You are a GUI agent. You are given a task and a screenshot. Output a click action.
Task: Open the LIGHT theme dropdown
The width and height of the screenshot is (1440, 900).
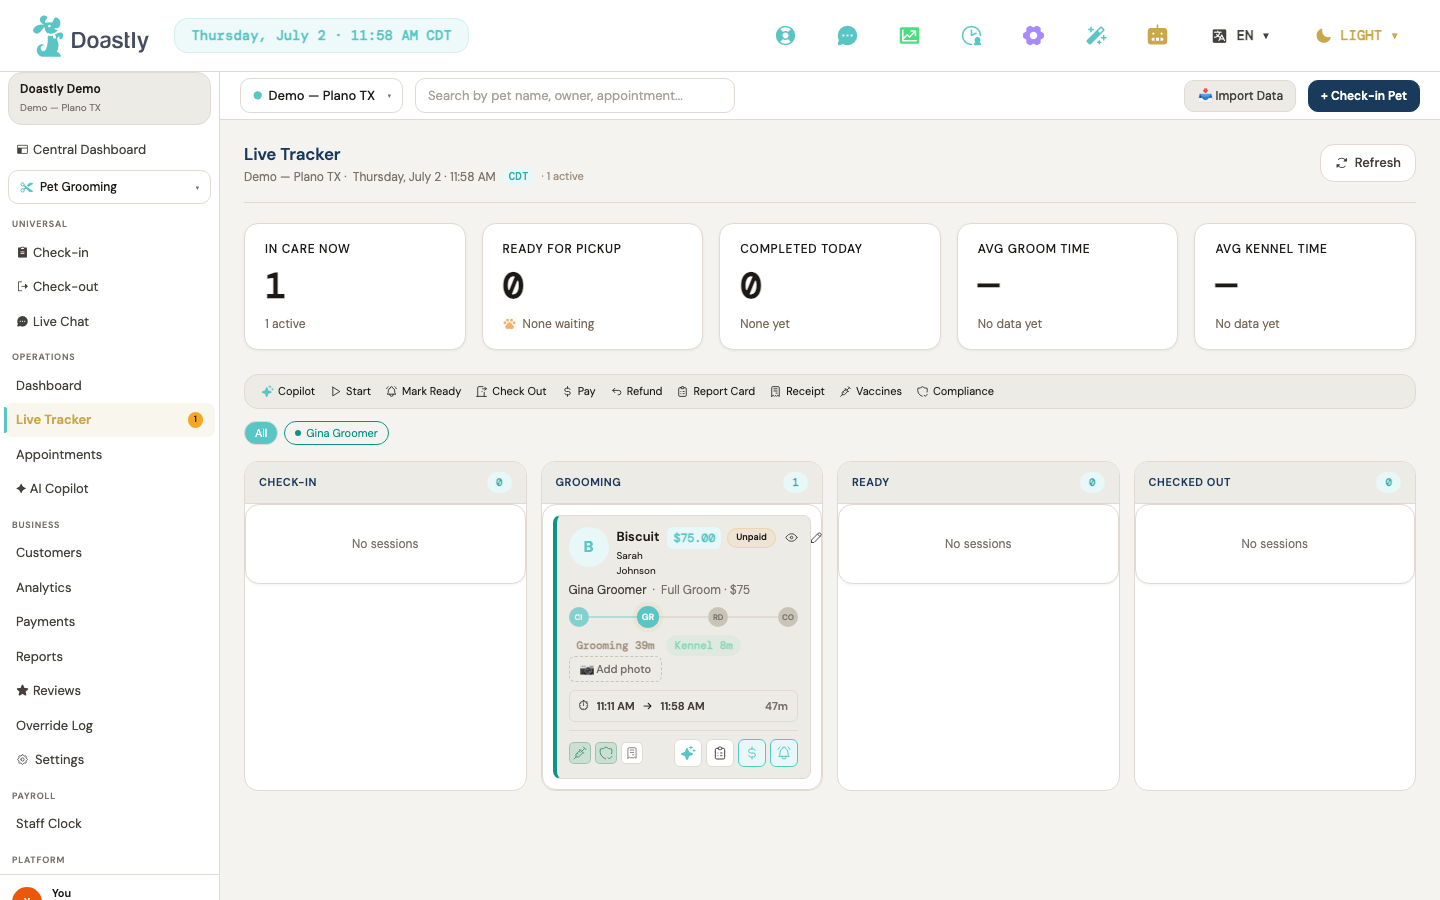coord(1356,36)
